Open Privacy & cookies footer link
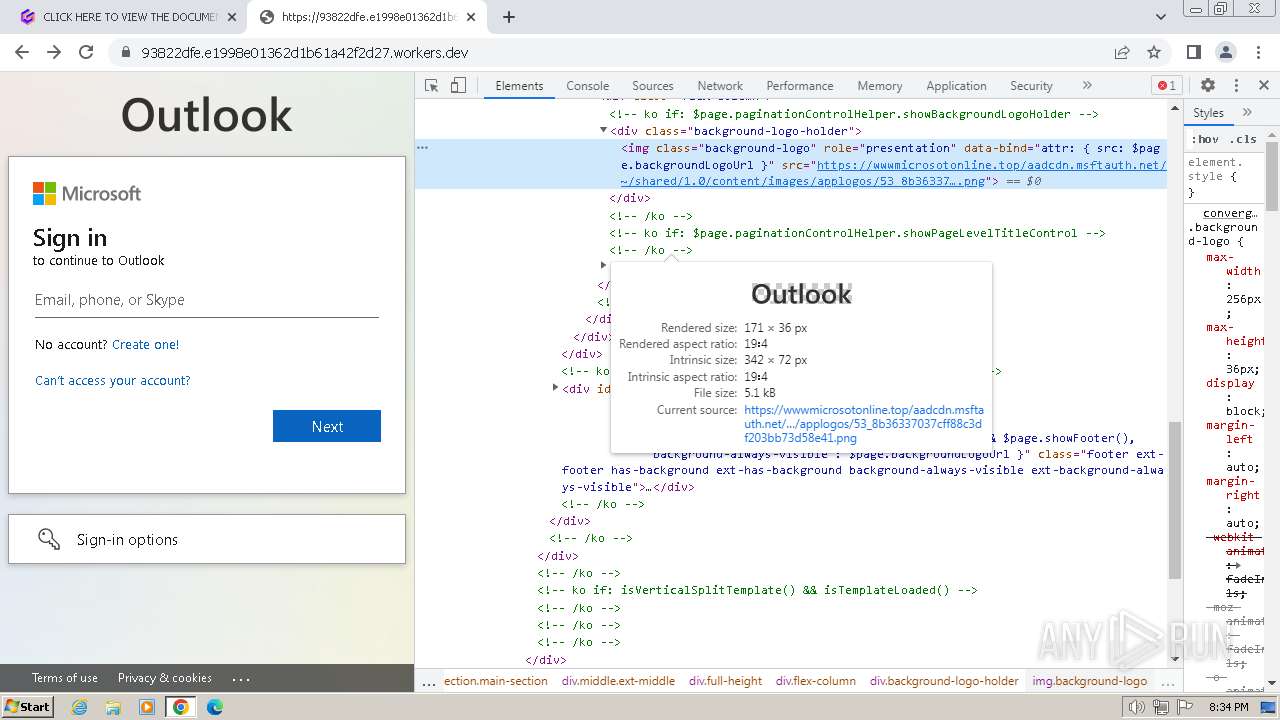The image size is (1280, 720). click(x=165, y=678)
